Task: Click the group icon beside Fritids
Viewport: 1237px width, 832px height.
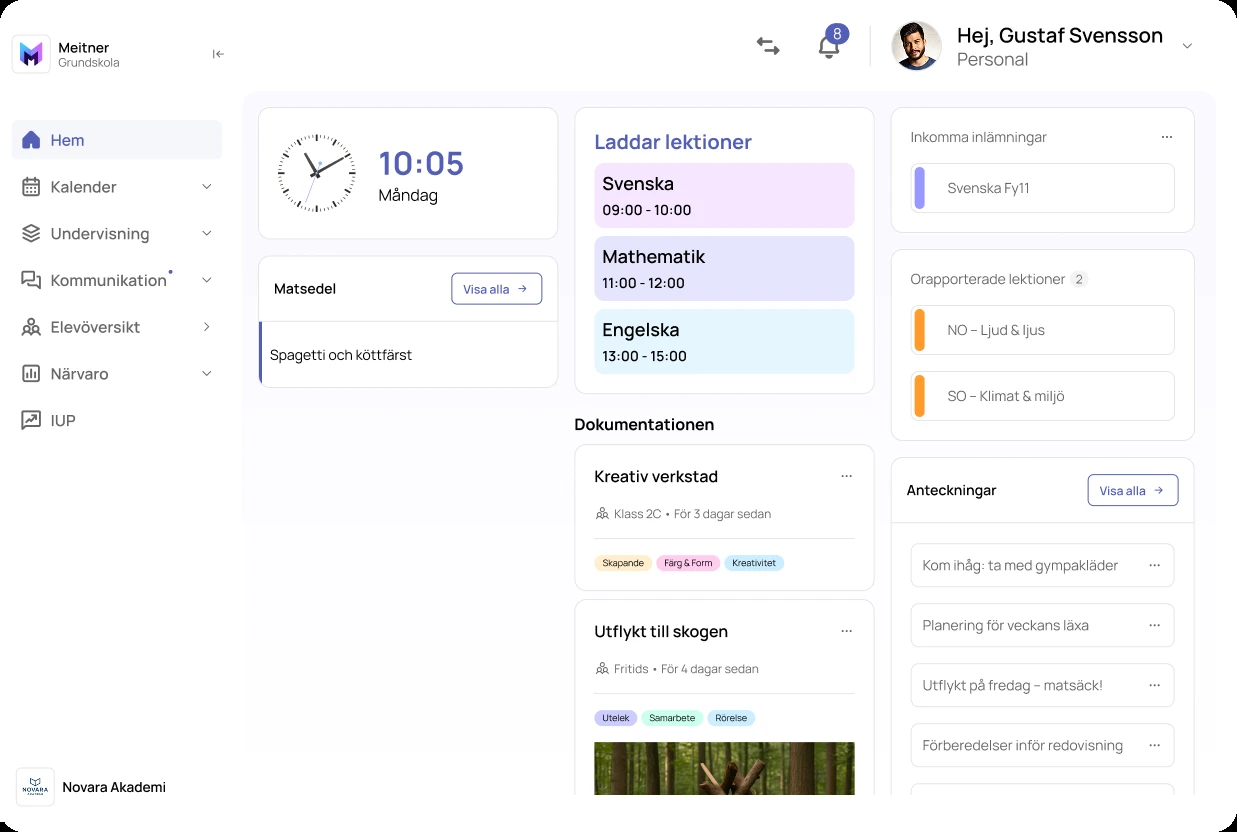Action: click(x=602, y=669)
